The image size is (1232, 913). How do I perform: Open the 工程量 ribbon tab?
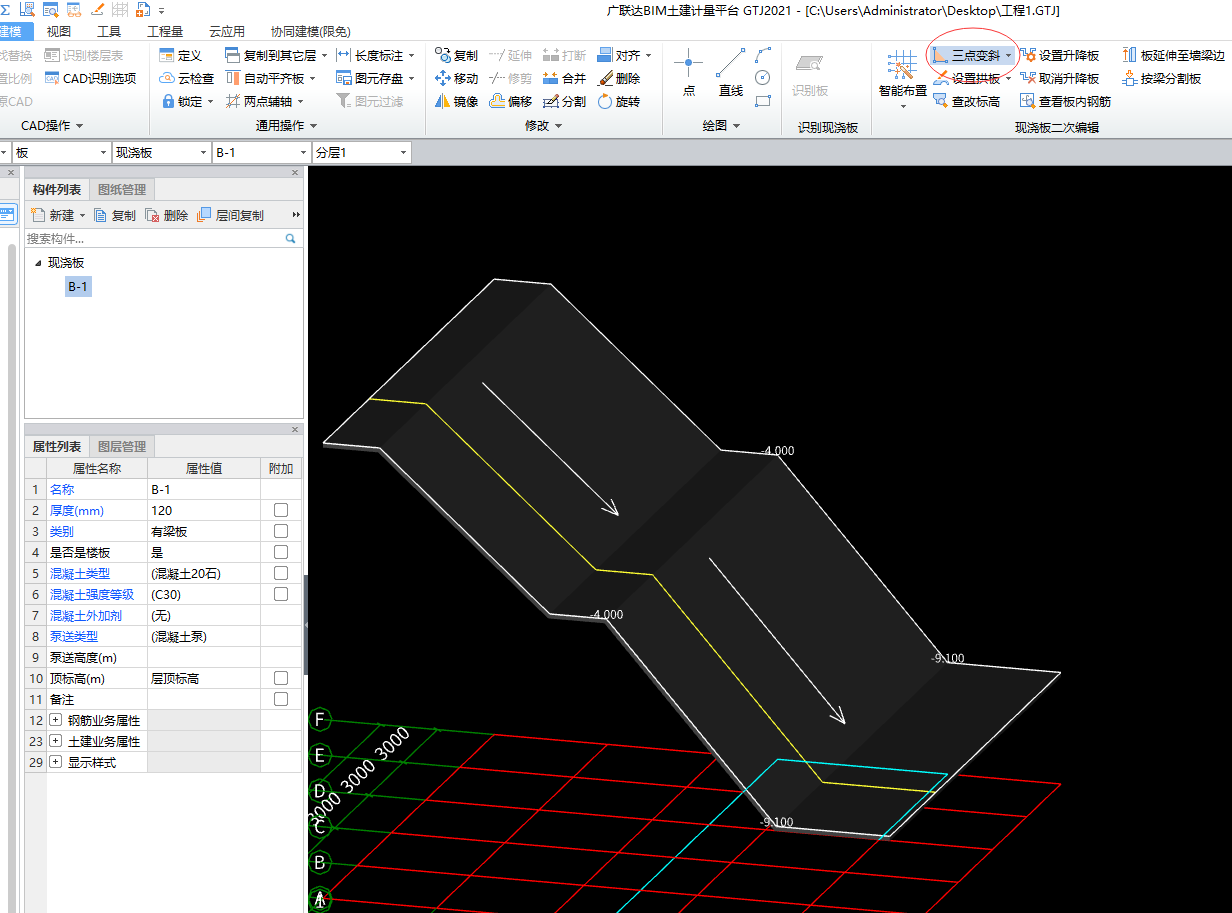tap(165, 31)
